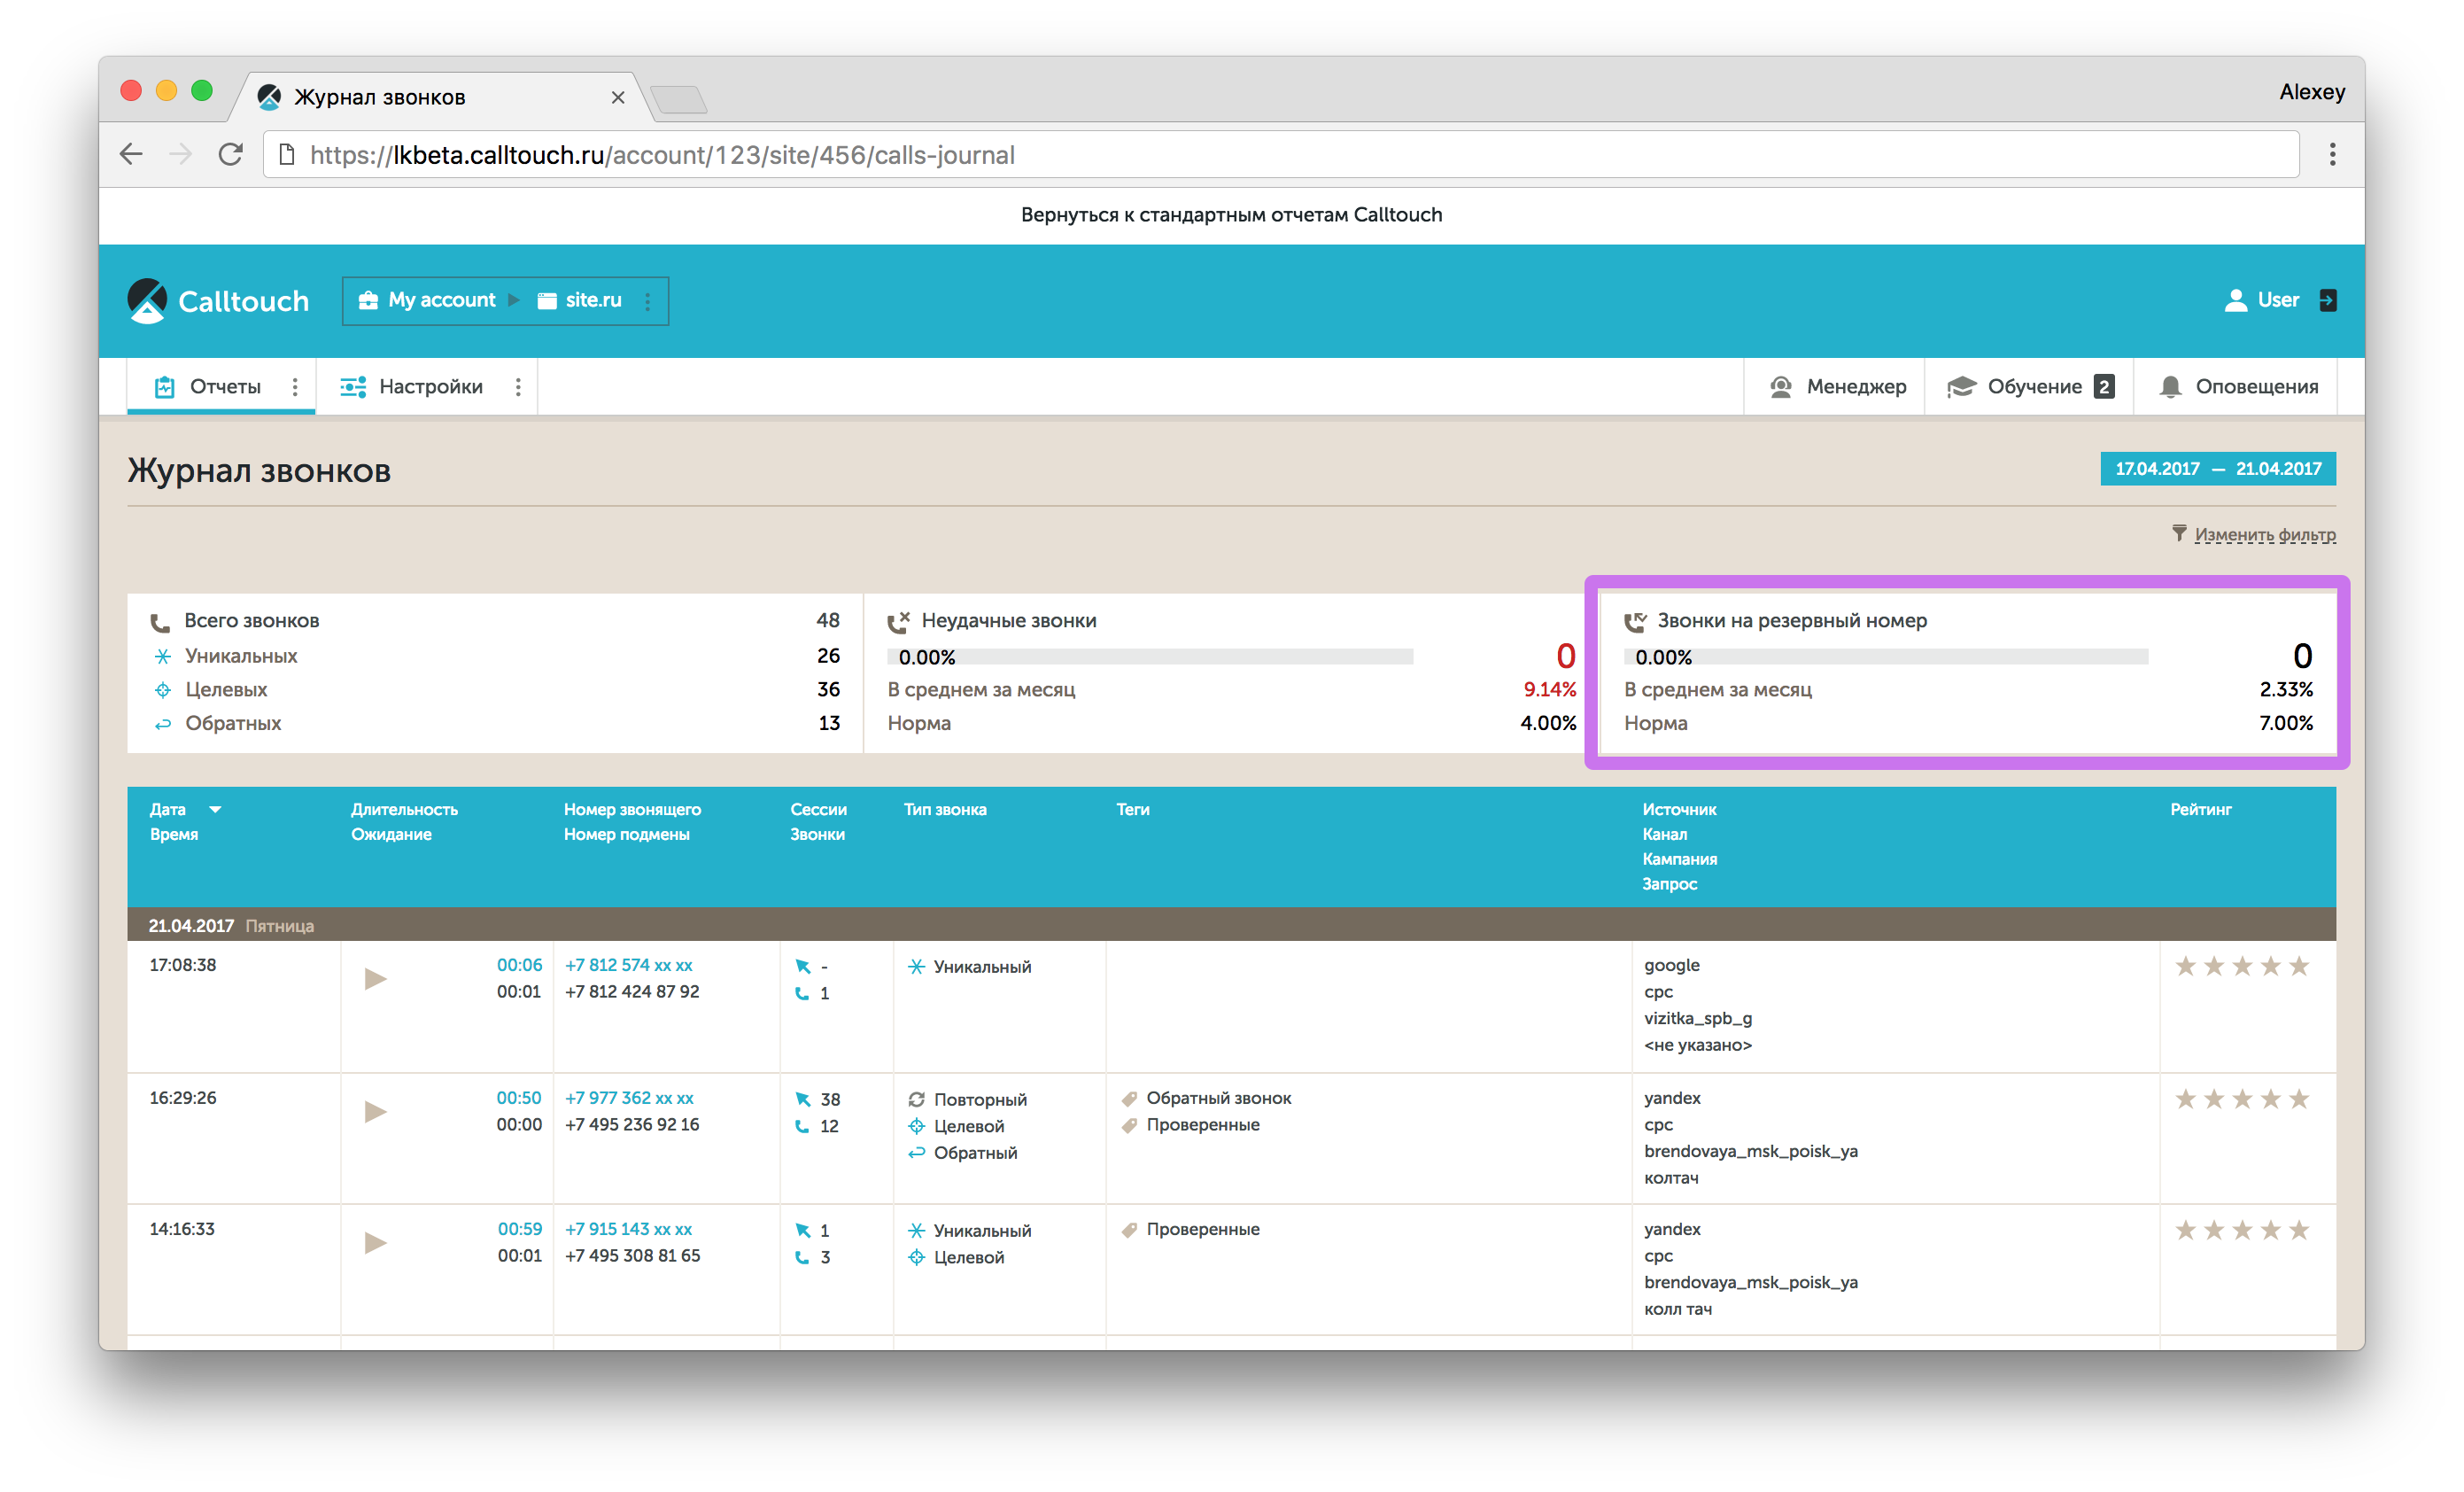Click caller number +7 915 143 xx xx
The height and width of the screenshot is (1492, 2464).
point(628,1229)
